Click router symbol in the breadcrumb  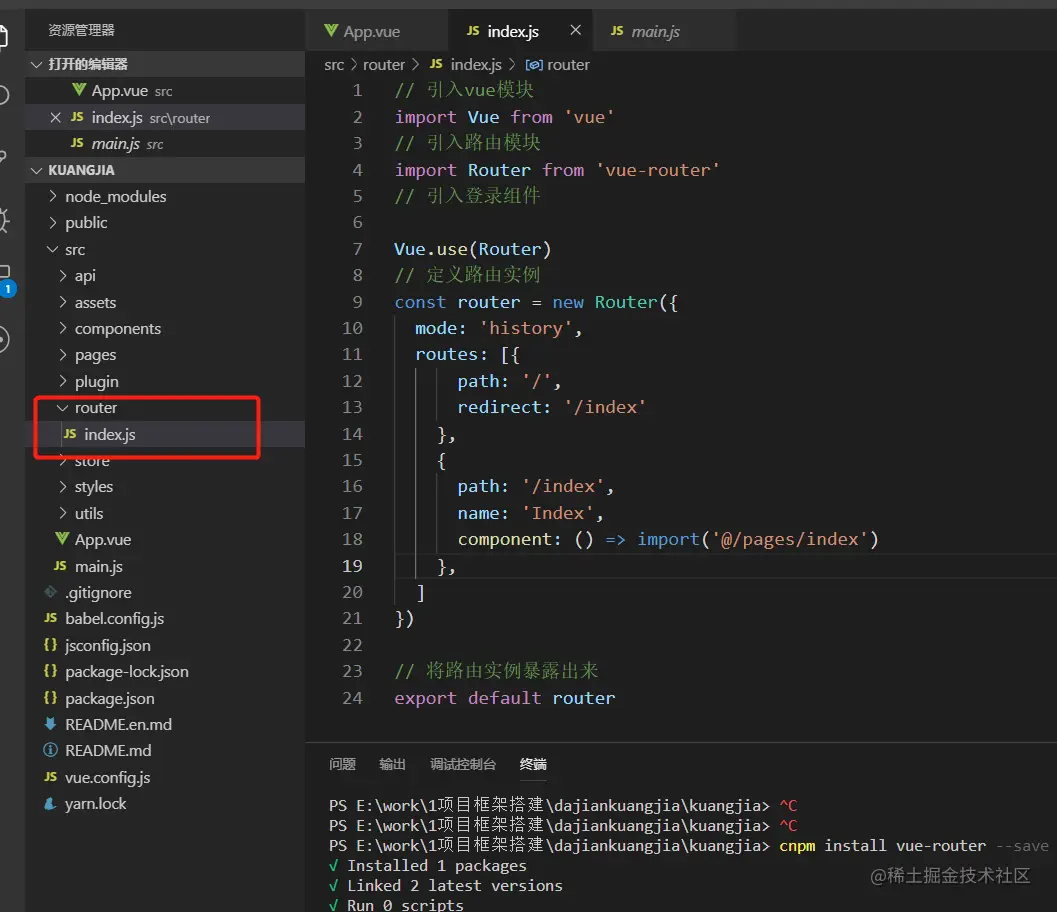tap(568, 65)
